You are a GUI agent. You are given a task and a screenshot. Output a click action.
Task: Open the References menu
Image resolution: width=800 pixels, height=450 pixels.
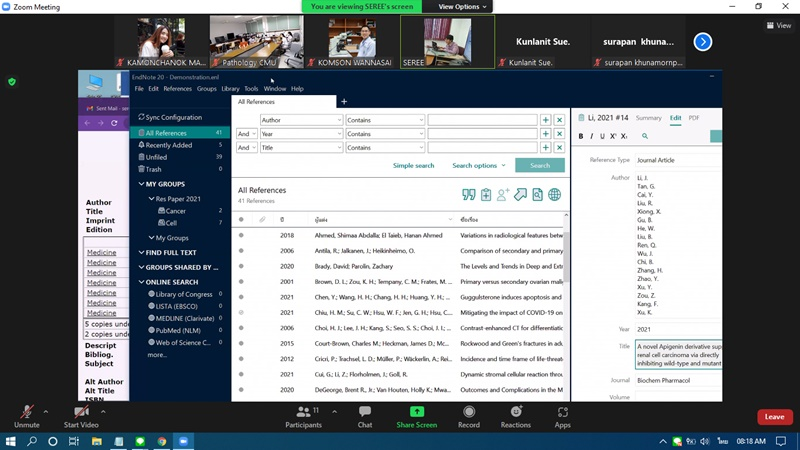tap(177, 89)
